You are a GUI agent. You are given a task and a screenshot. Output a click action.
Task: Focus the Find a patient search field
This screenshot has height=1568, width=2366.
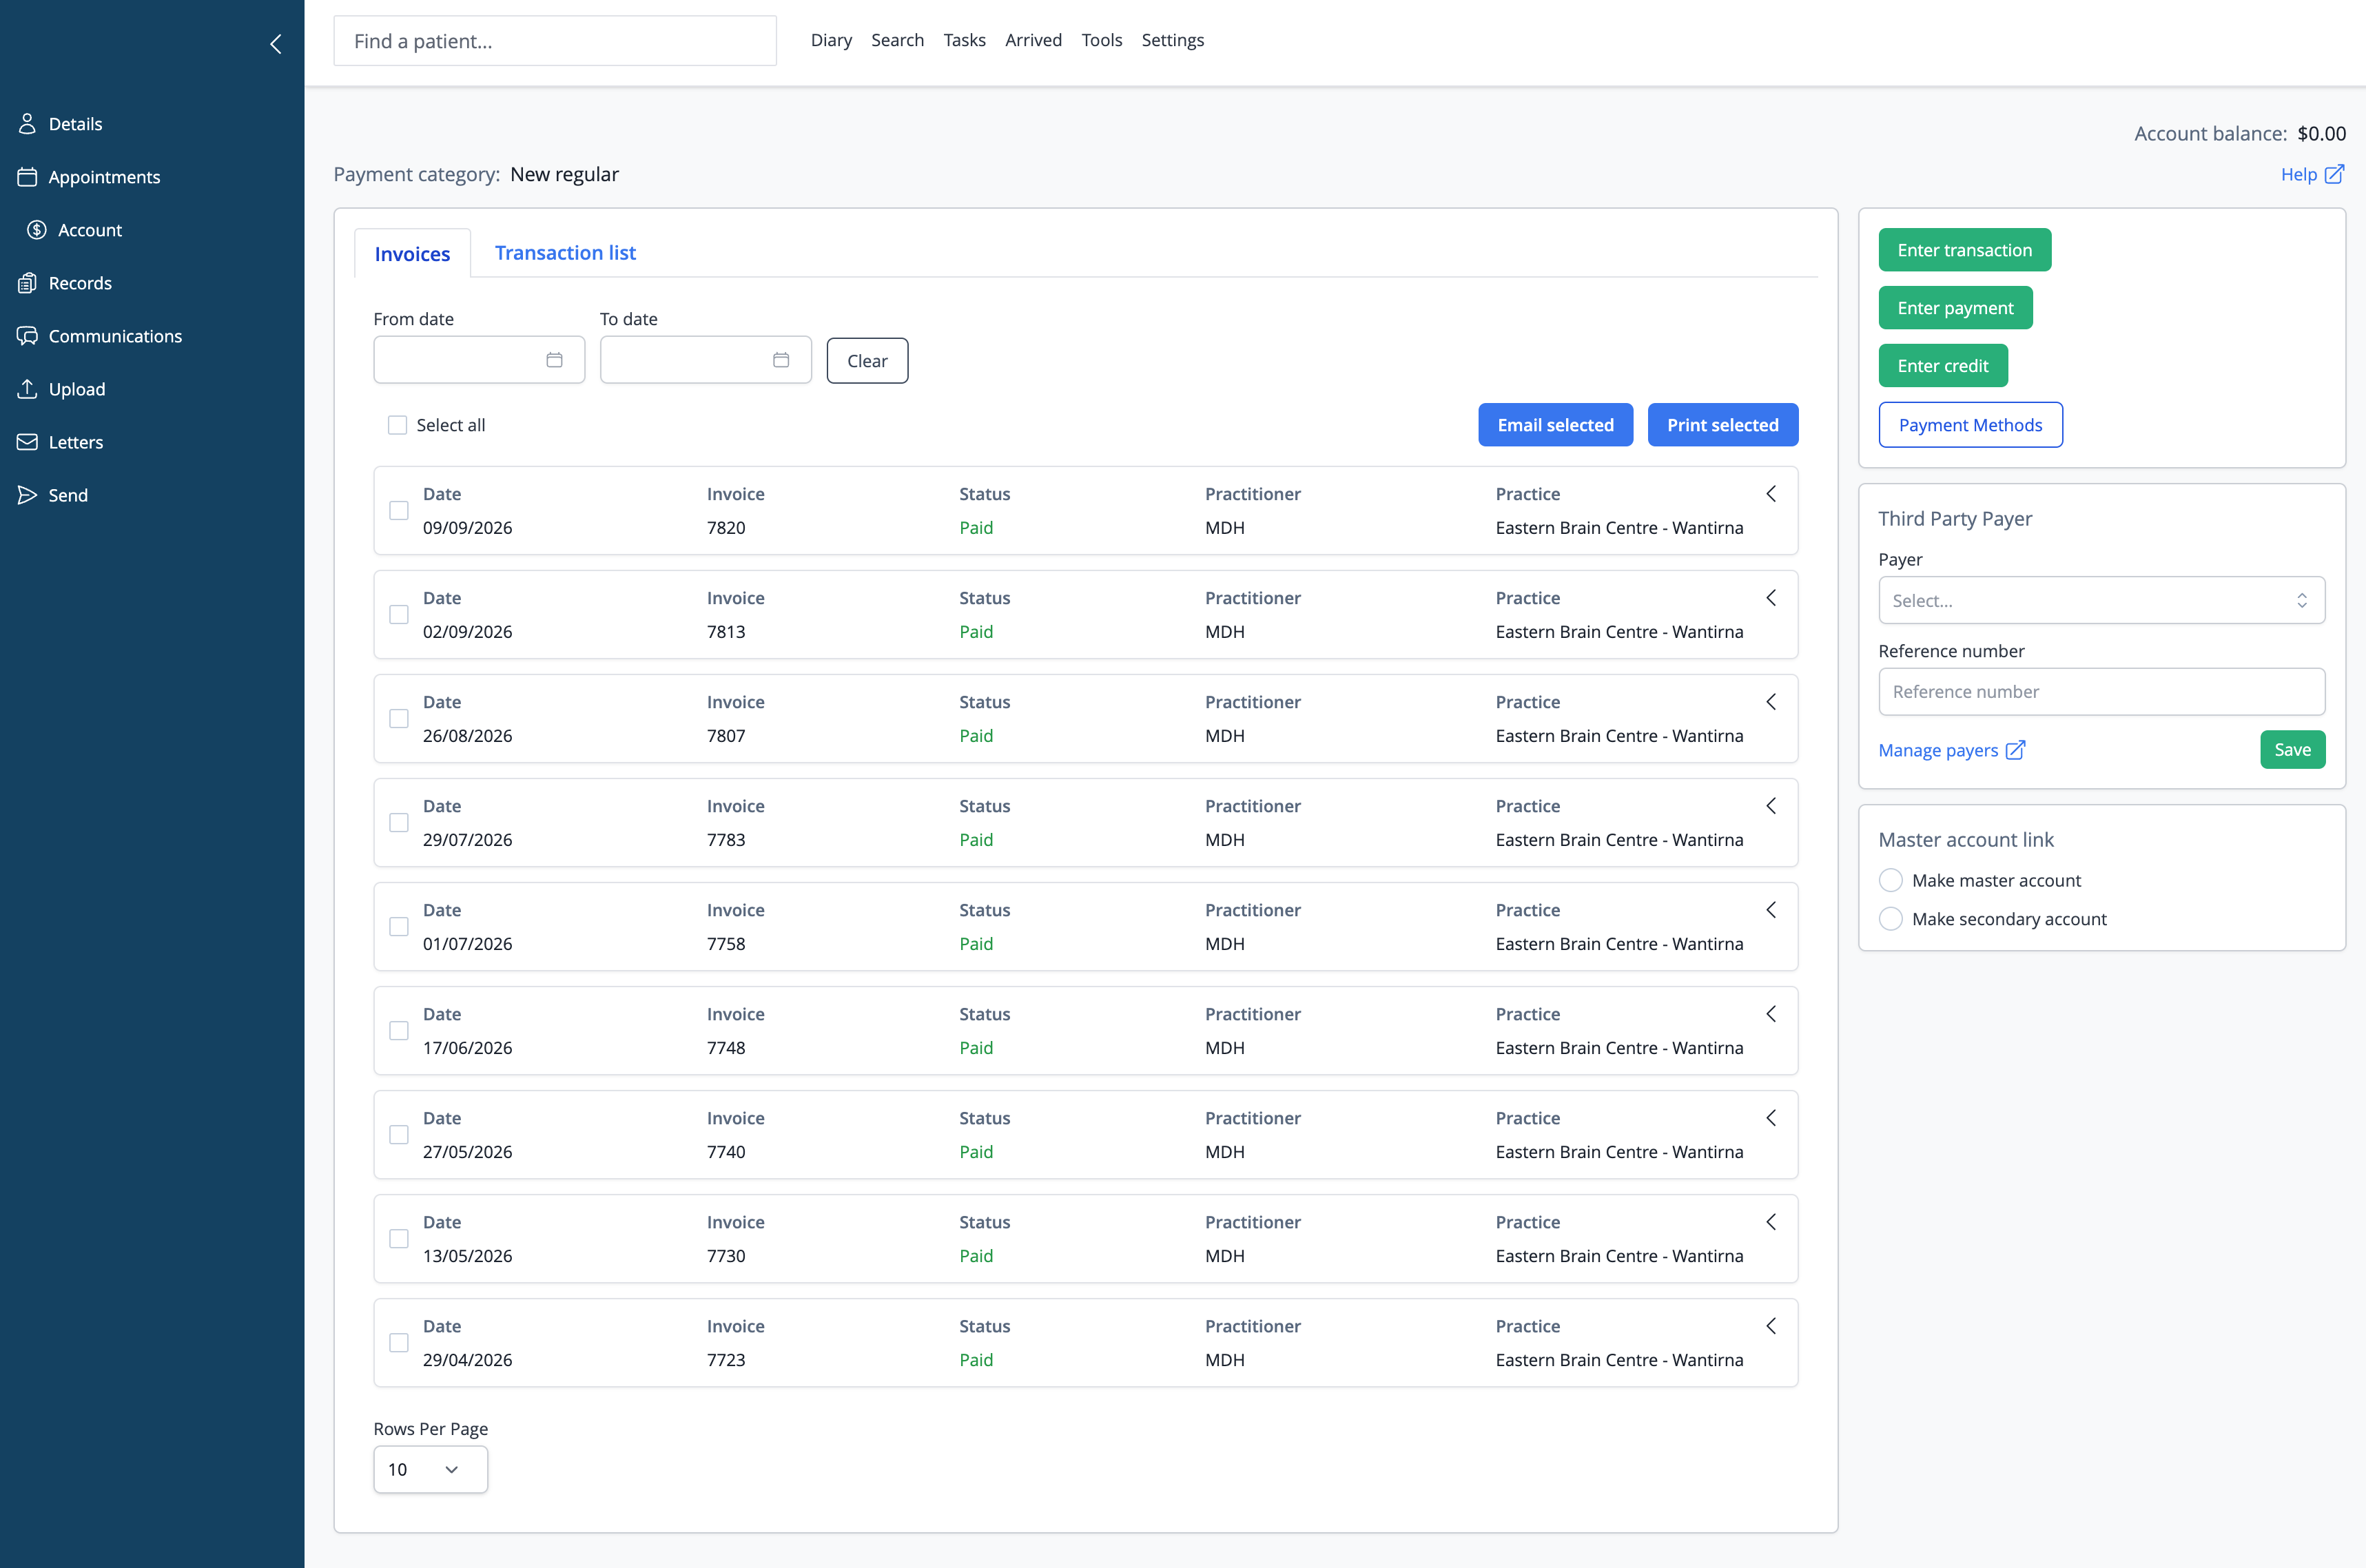pyautogui.click(x=555, y=41)
